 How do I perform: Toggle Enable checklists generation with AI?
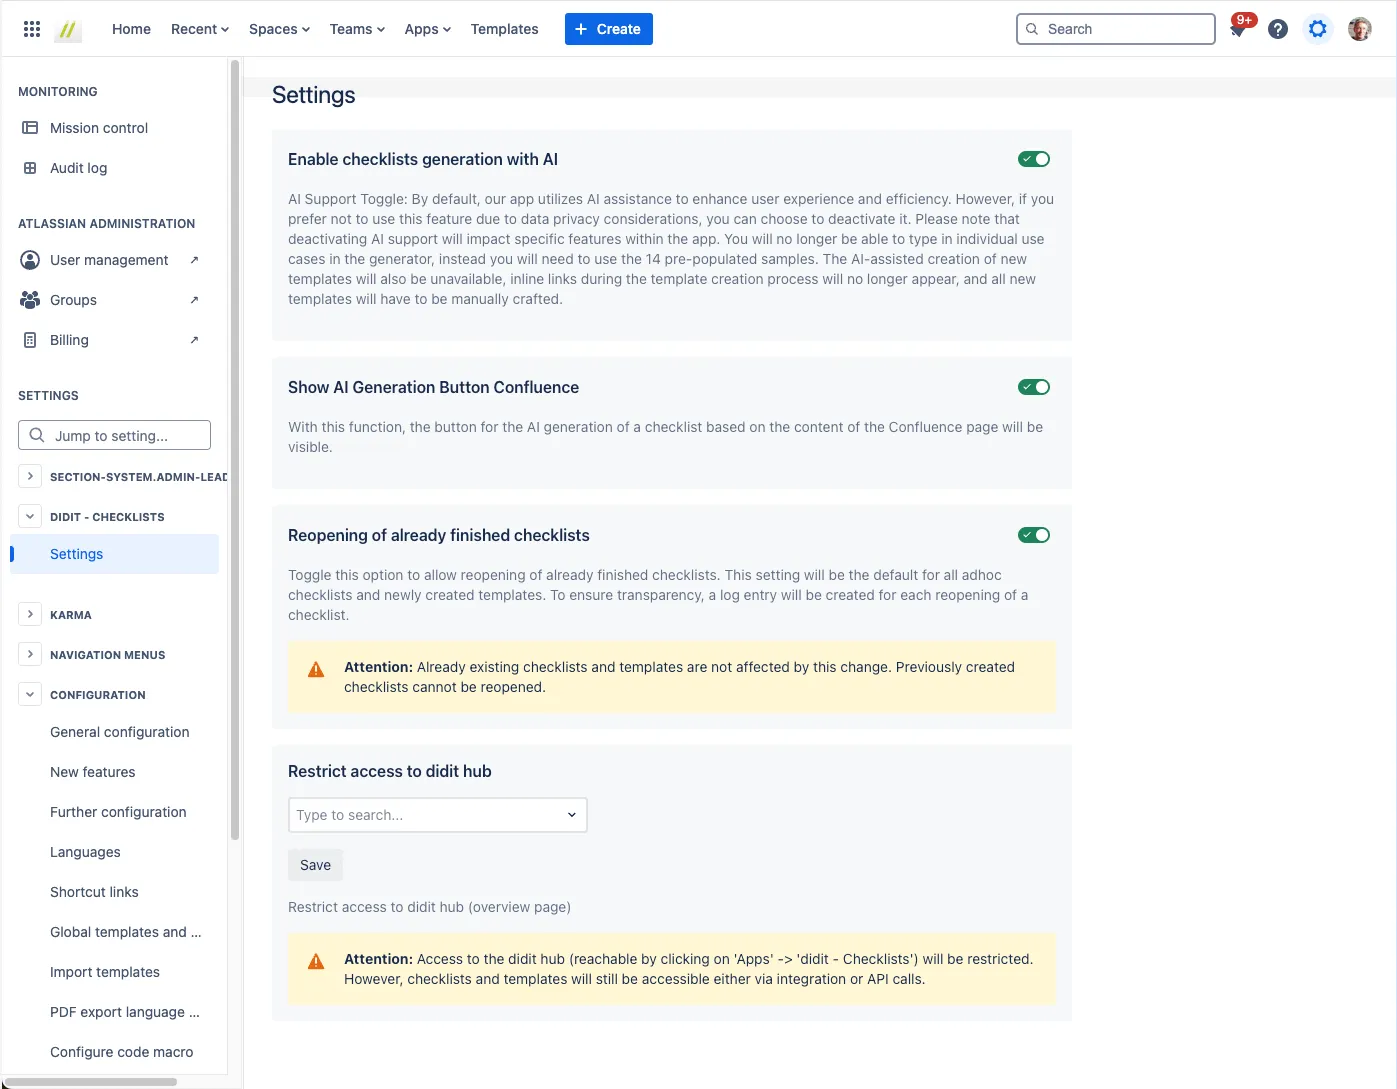[1034, 159]
